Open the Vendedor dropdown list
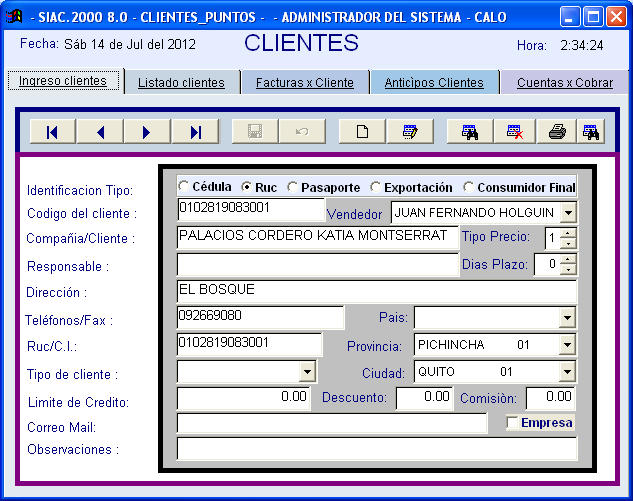 [568, 213]
